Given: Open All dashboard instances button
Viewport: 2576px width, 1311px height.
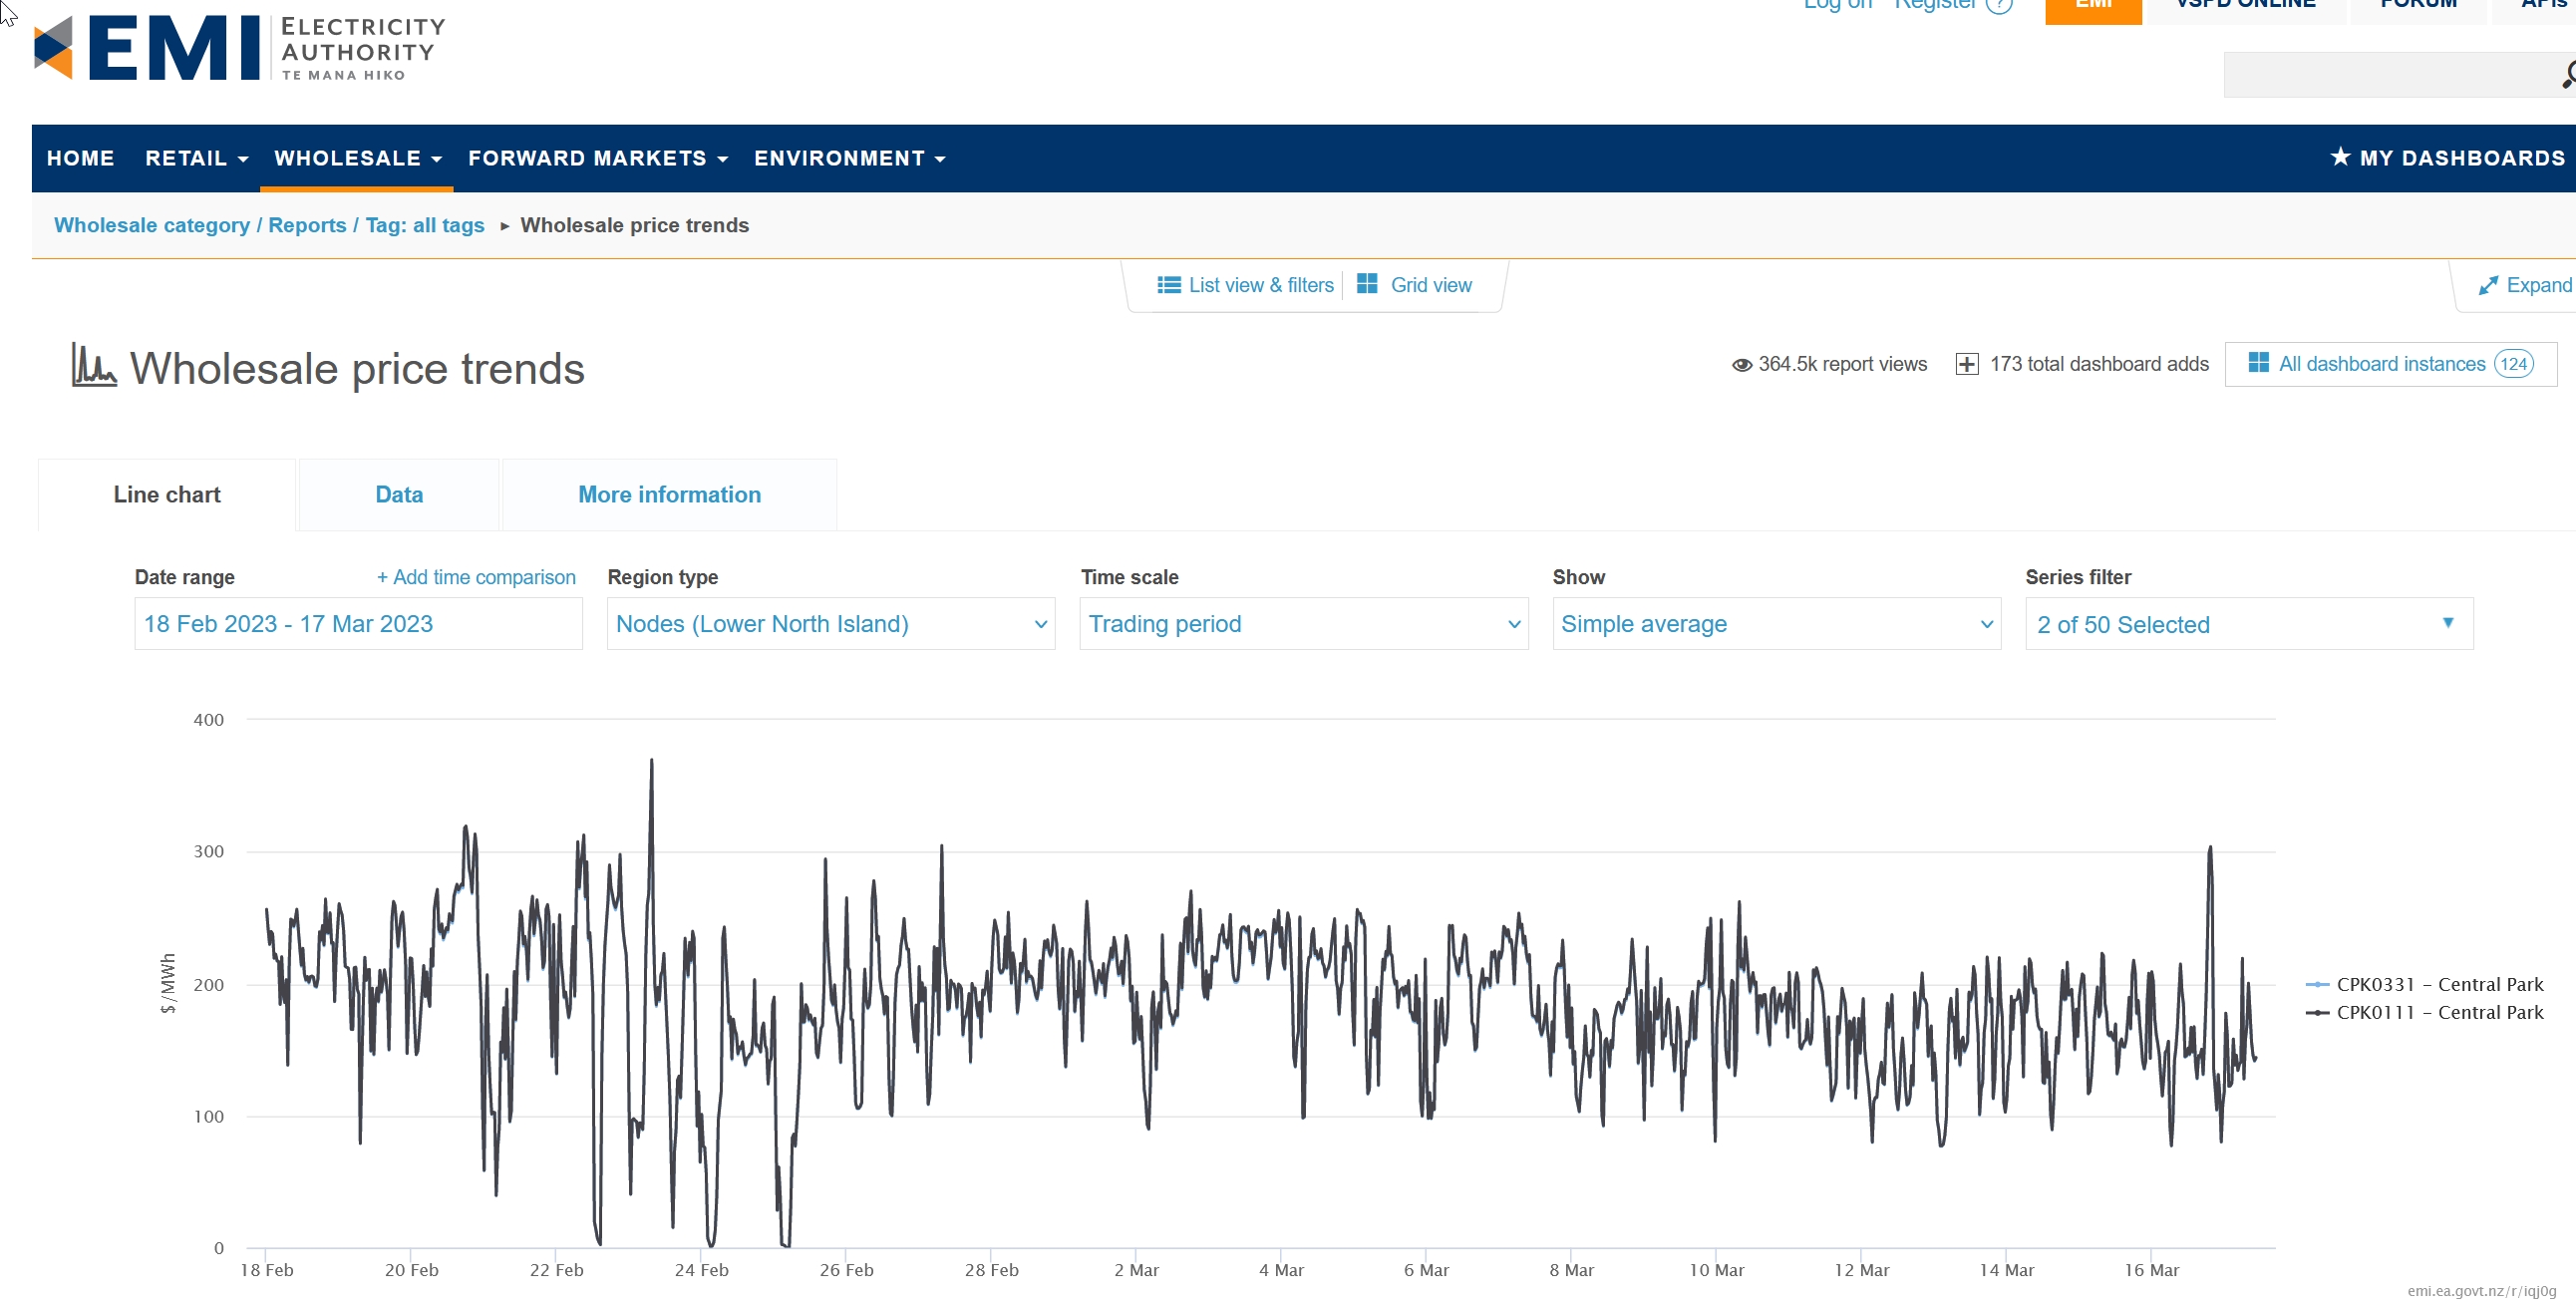Looking at the screenshot, I should point(2389,364).
